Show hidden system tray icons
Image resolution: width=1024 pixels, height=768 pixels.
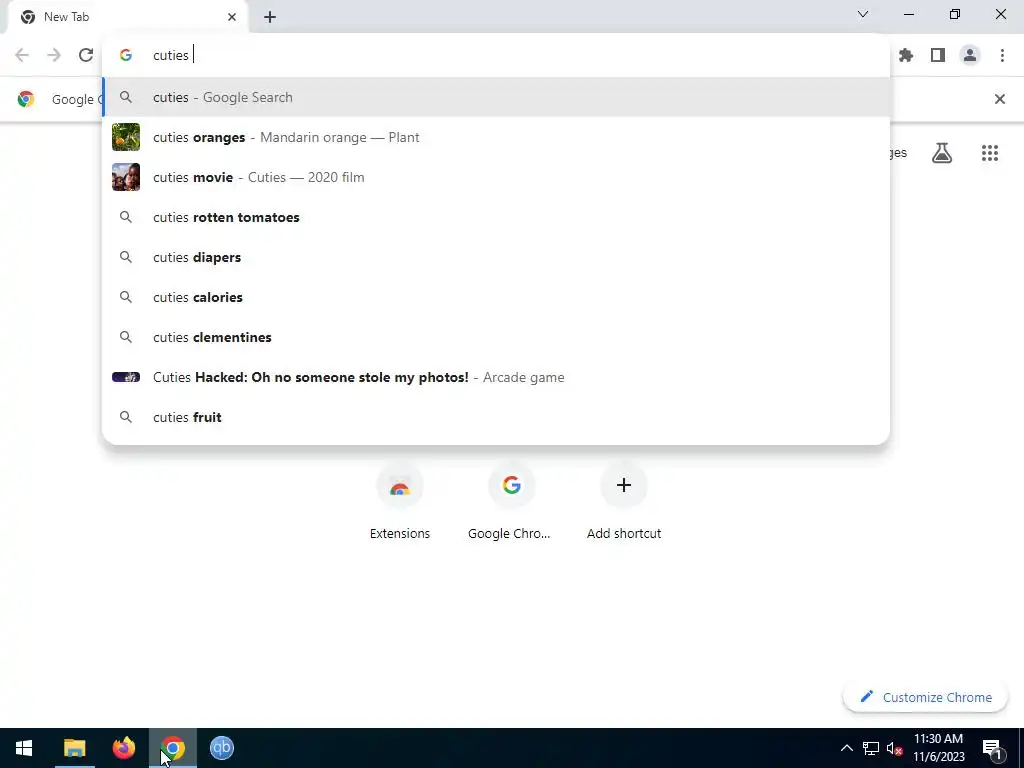tap(846, 748)
